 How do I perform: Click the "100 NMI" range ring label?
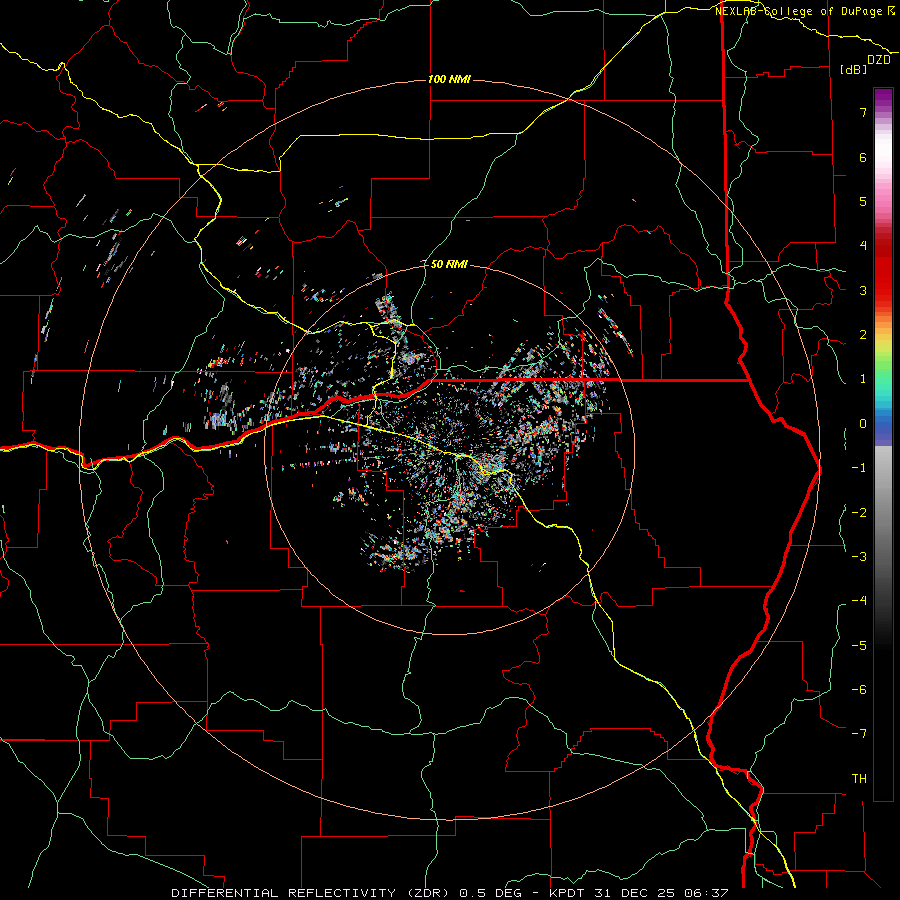[x=449, y=79]
